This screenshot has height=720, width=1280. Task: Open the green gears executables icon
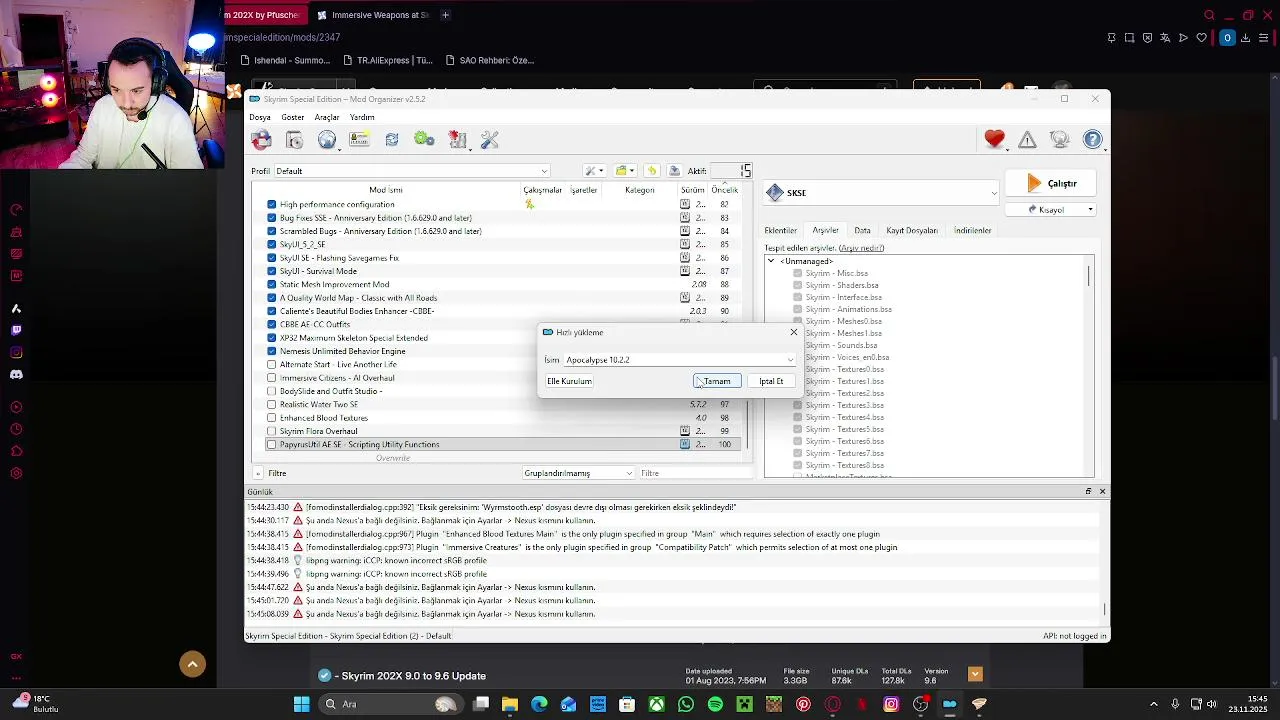point(424,140)
